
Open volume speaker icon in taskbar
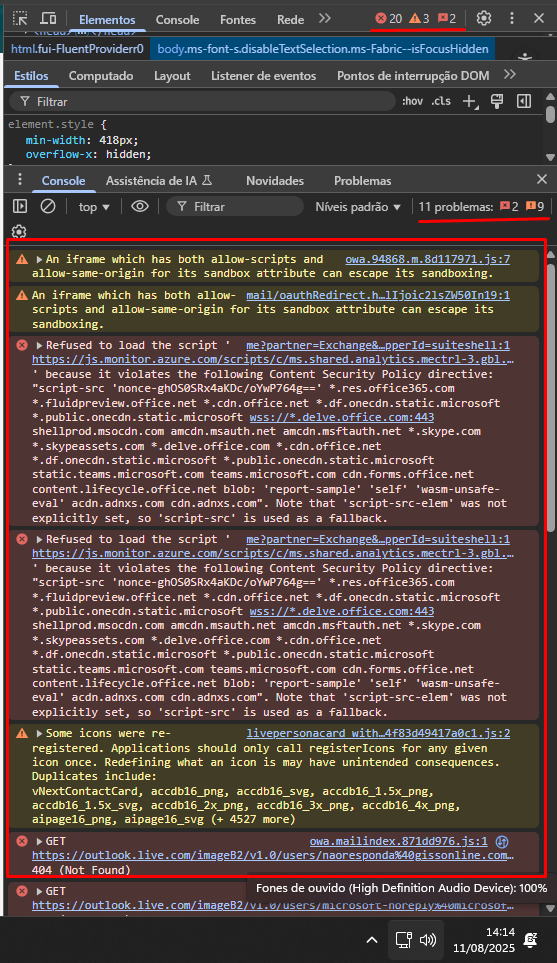click(x=428, y=940)
